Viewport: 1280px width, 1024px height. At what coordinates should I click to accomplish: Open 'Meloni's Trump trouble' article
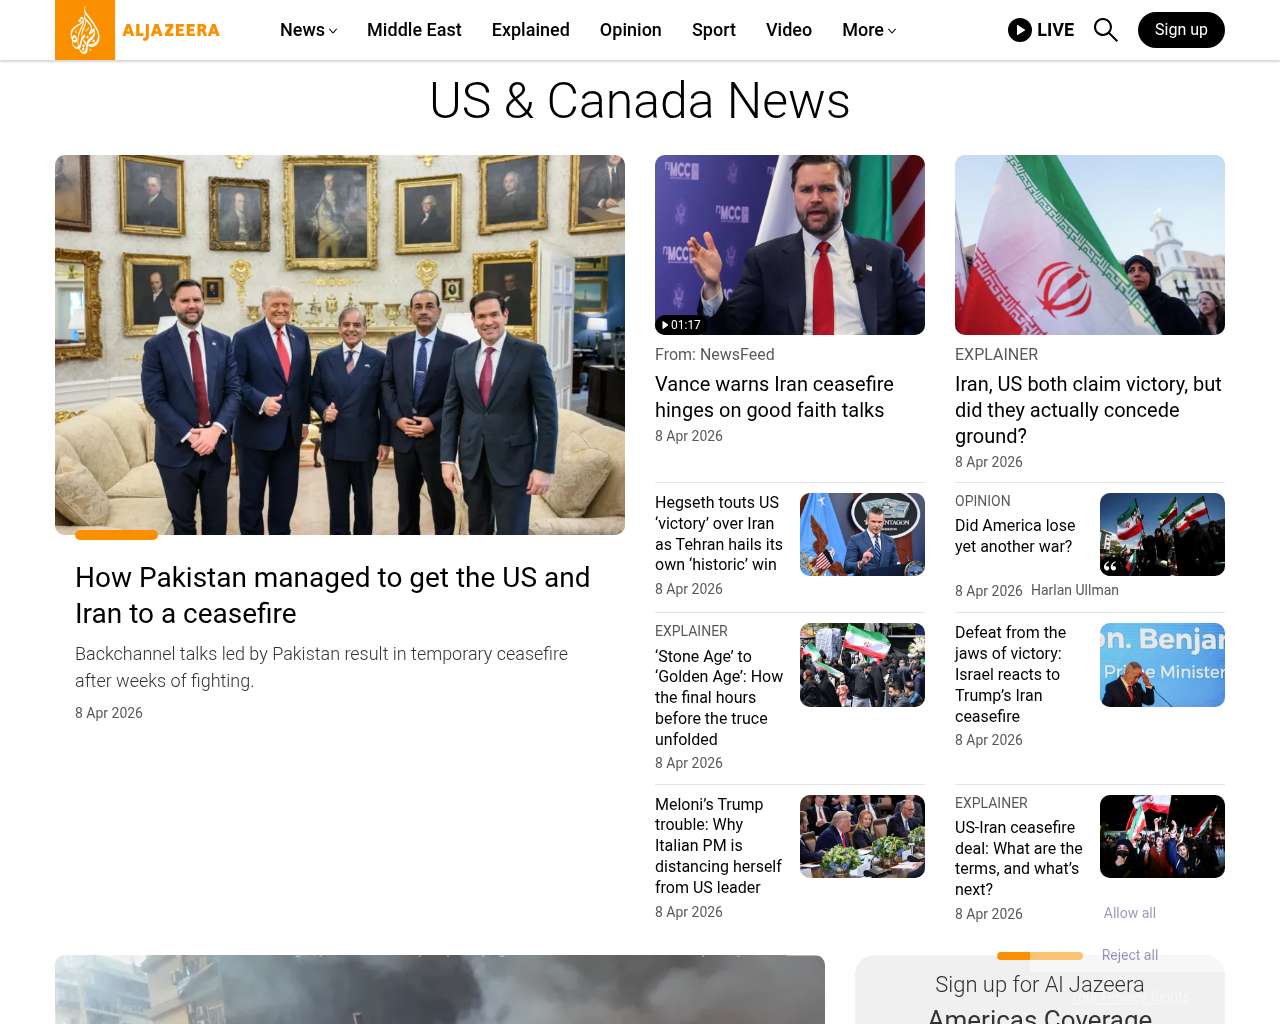(719, 846)
